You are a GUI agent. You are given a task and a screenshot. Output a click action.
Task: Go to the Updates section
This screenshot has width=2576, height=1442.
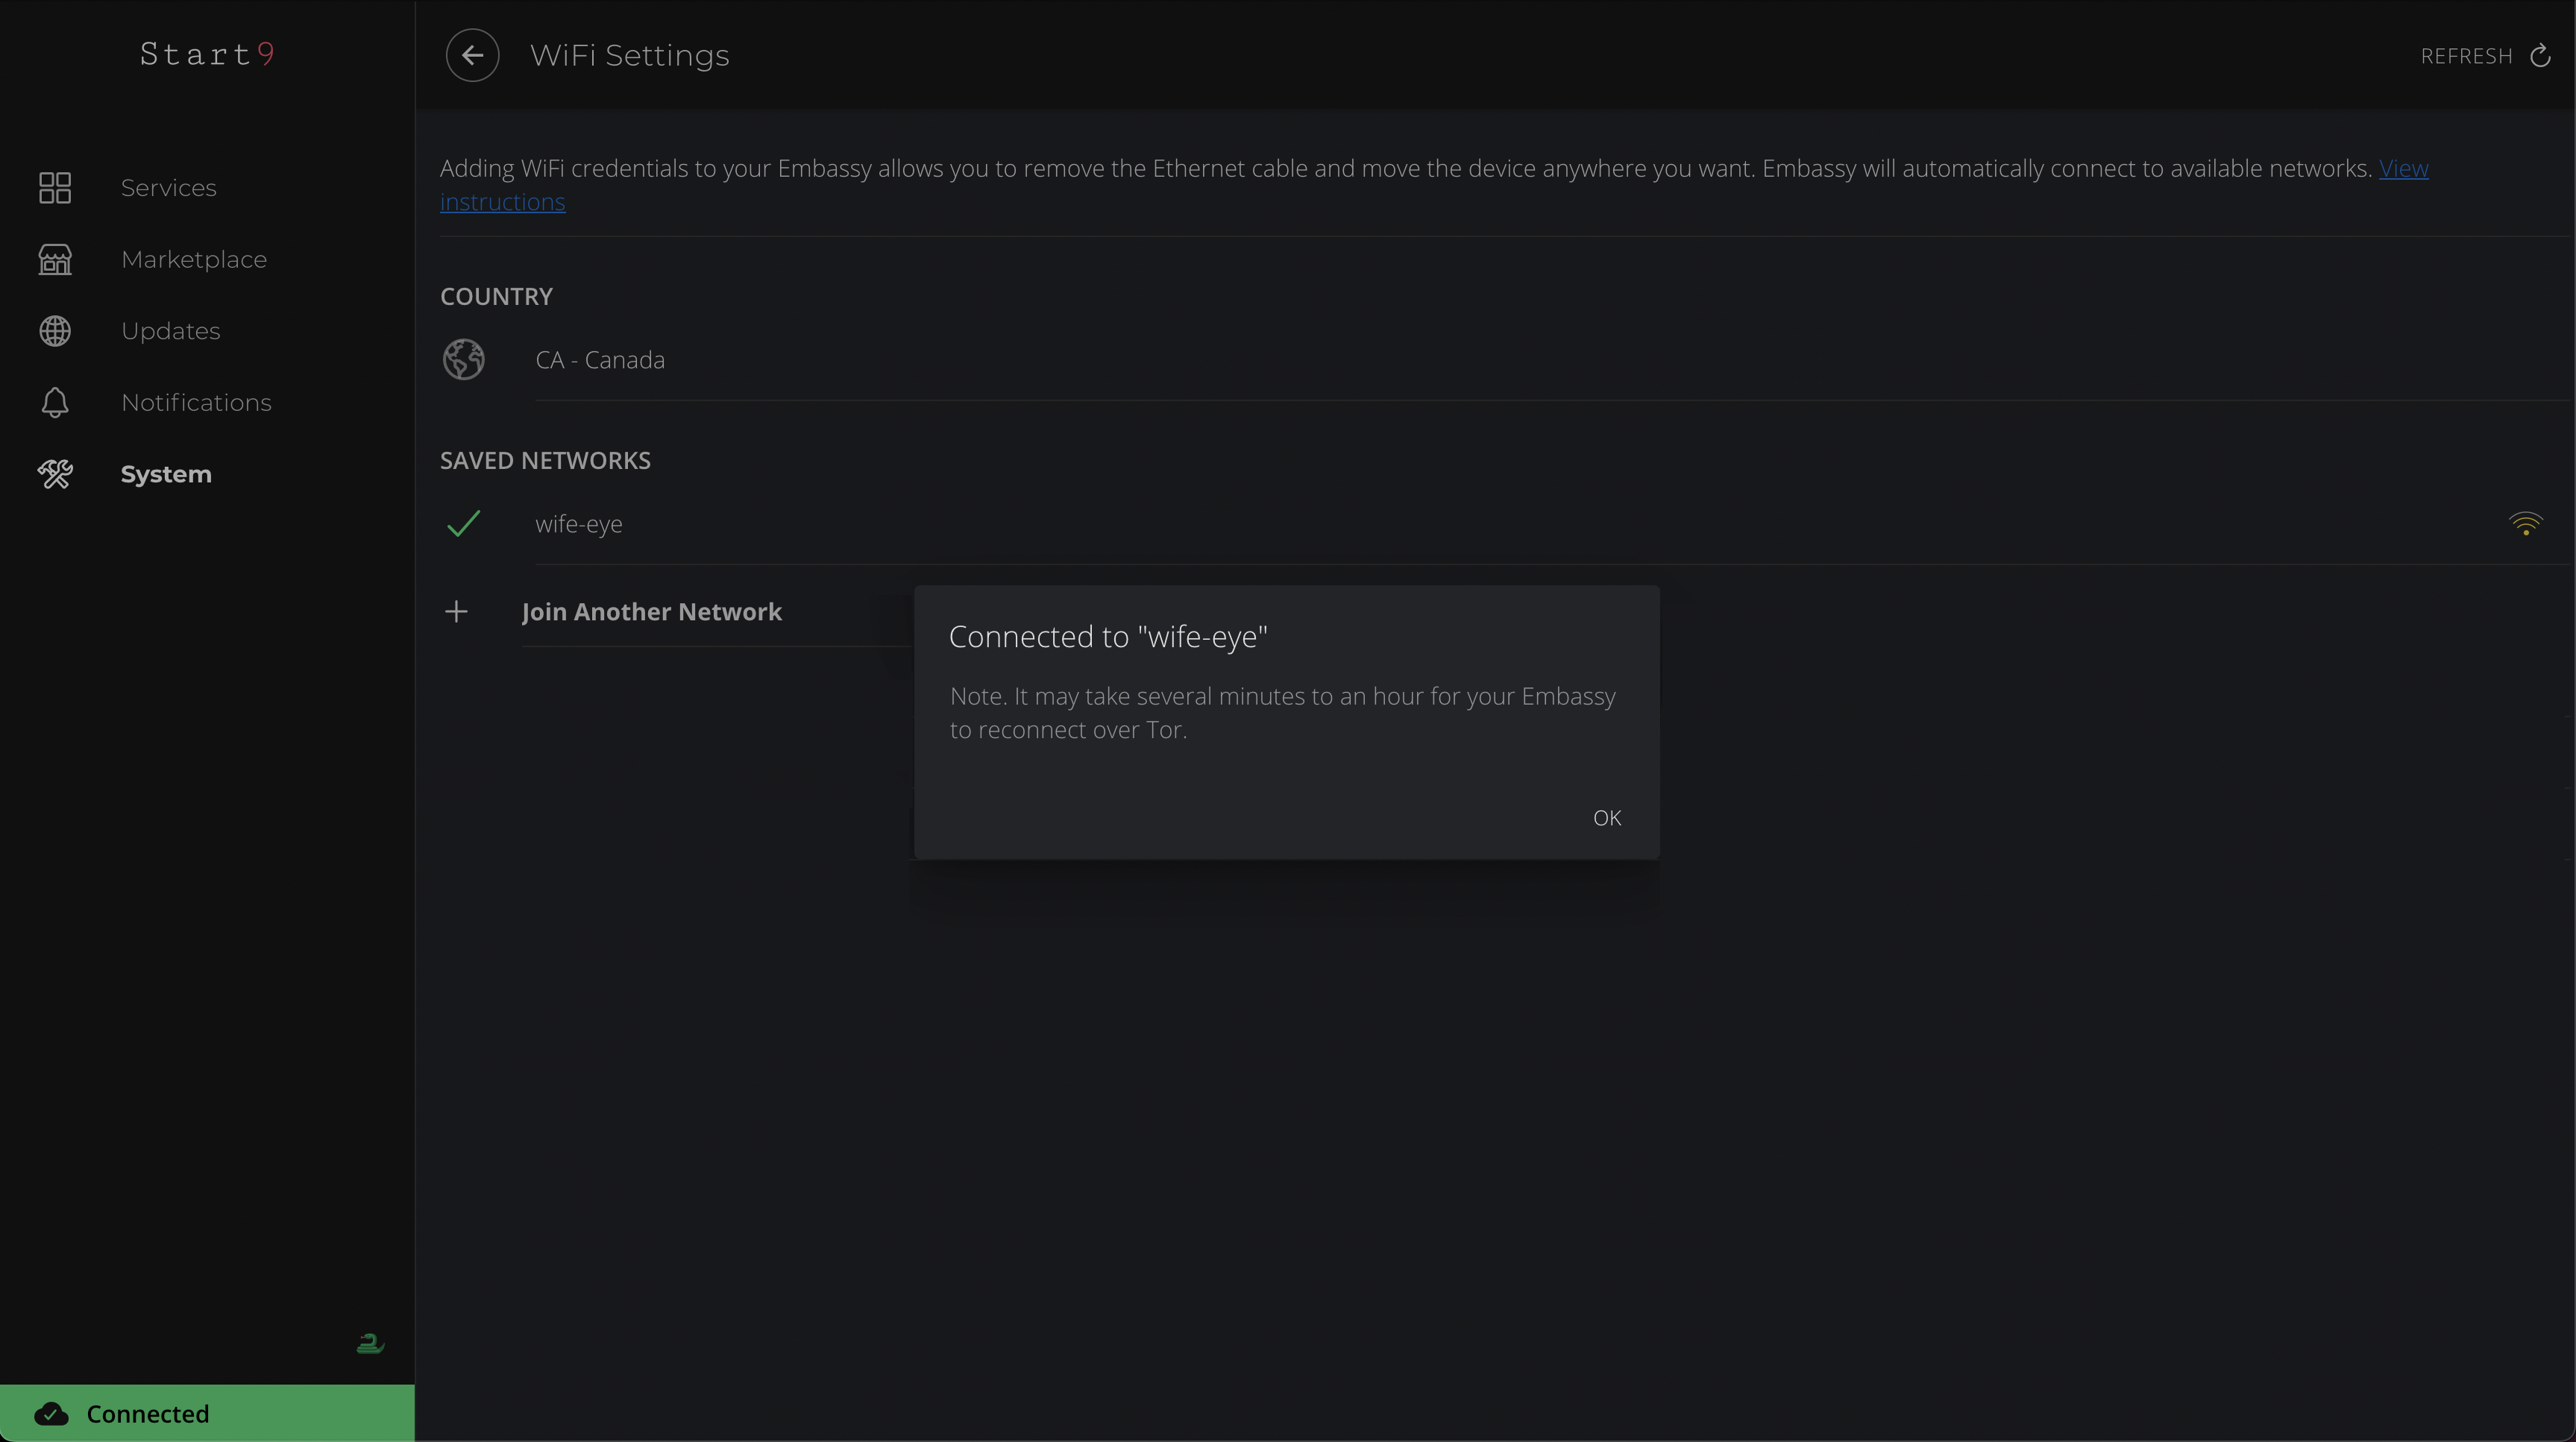tap(170, 331)
